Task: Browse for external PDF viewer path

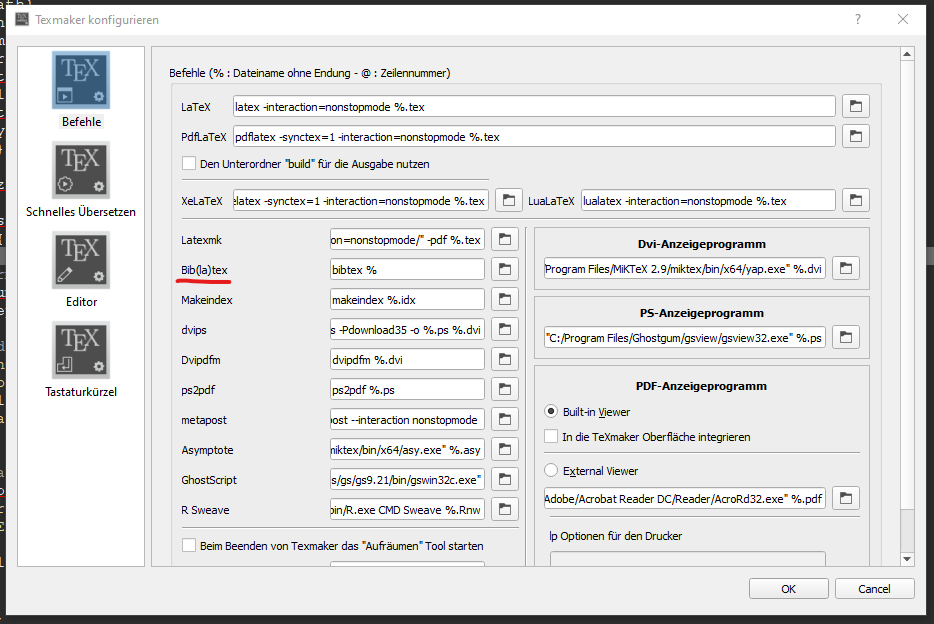Action: coord(846,498)
